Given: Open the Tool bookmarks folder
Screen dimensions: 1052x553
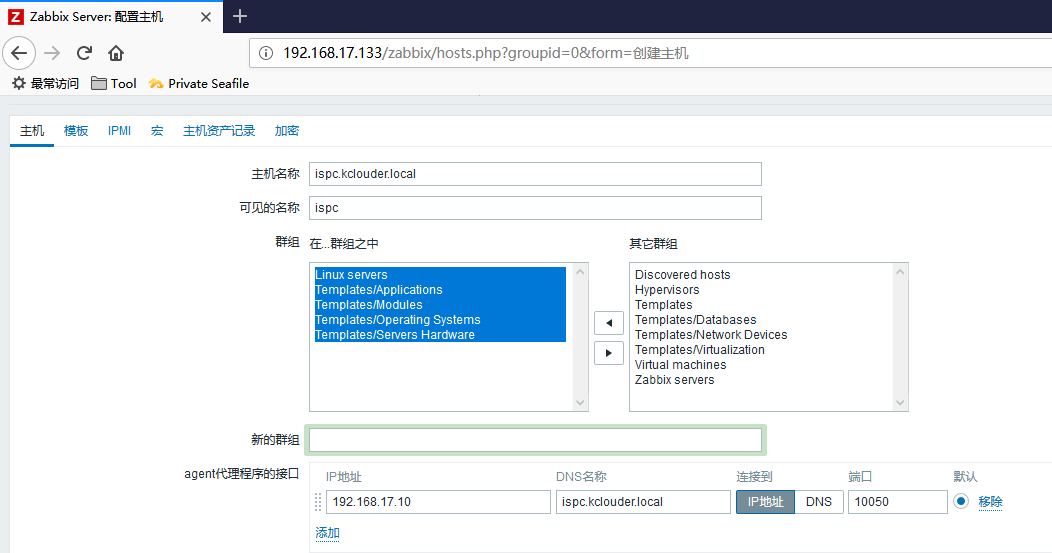Looking at the screenshot, I should [x=113, y=83].
